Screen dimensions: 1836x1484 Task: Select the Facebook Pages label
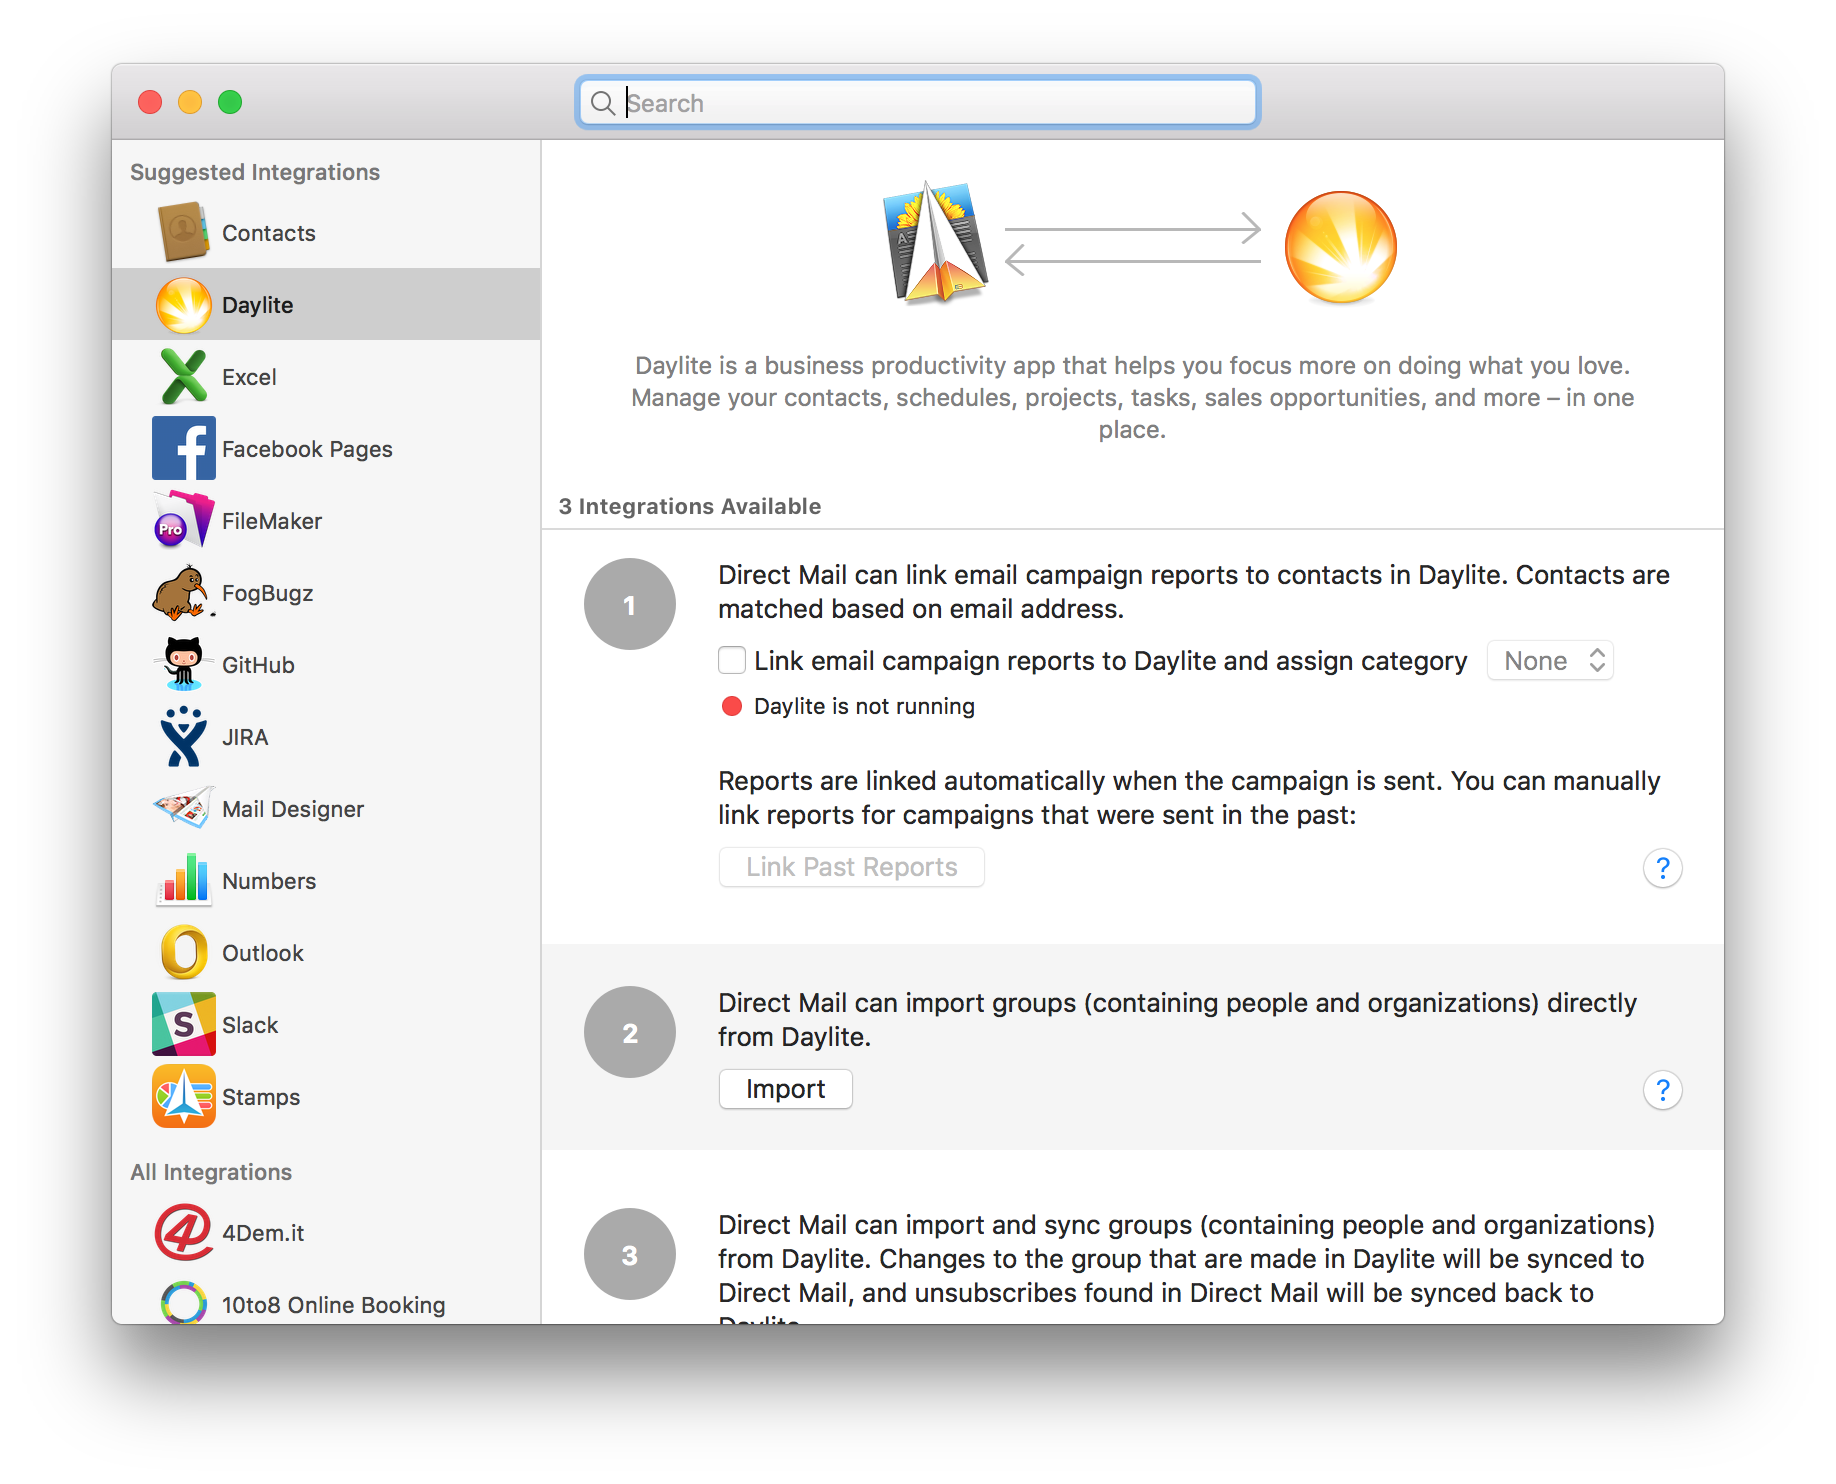point(307,449)
